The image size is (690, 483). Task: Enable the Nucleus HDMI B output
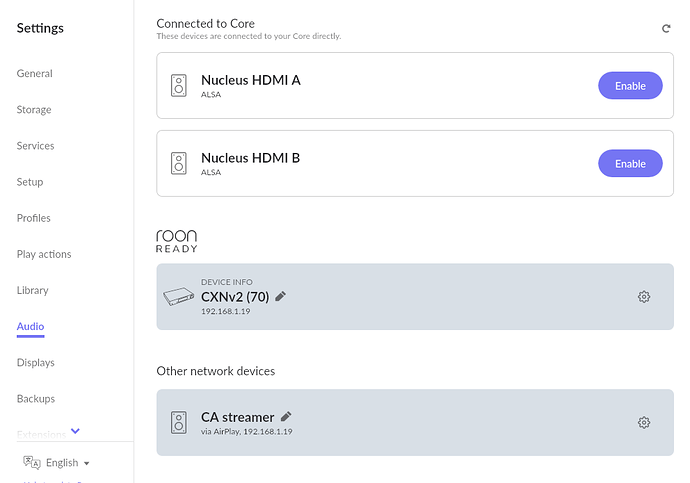point(630,164)
